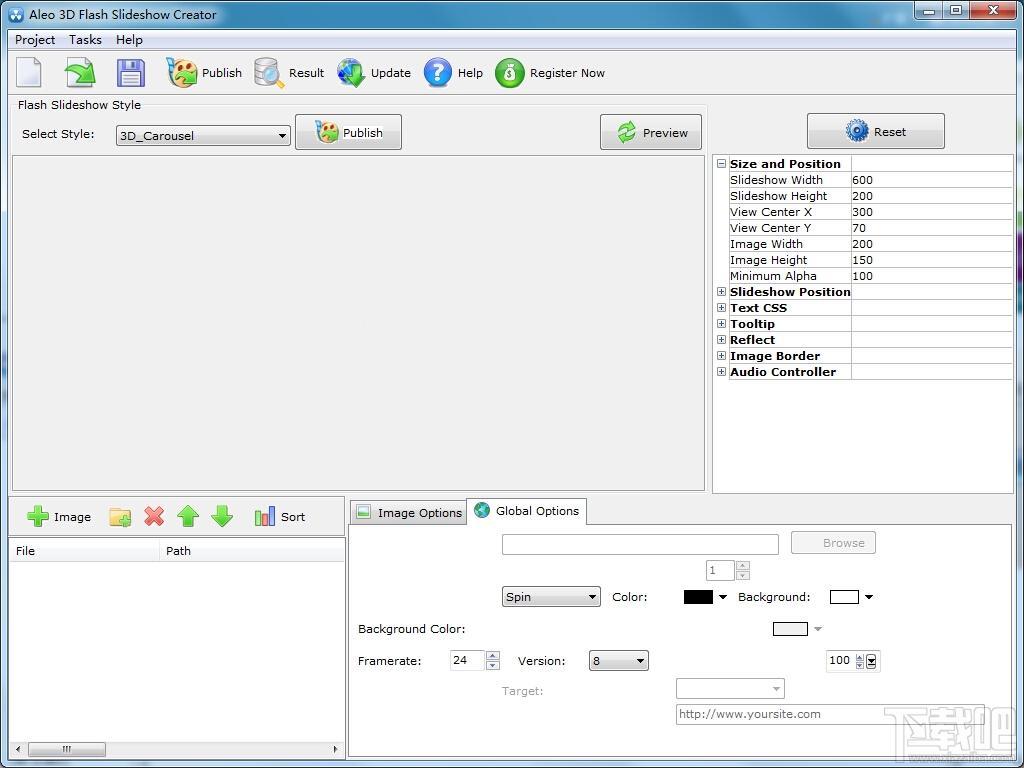Add image folder with the folder icon

(x=120, y=517)
